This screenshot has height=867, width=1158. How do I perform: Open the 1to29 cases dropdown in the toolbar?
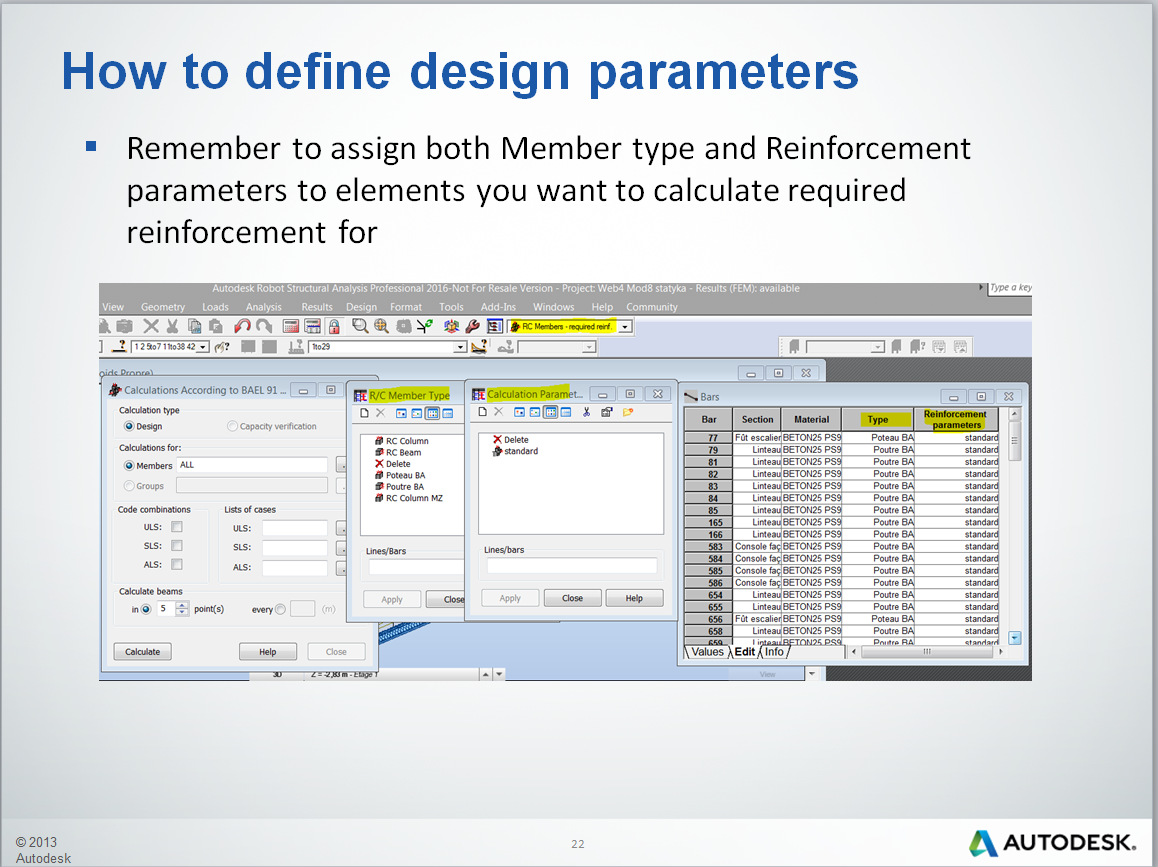(461, 347)
